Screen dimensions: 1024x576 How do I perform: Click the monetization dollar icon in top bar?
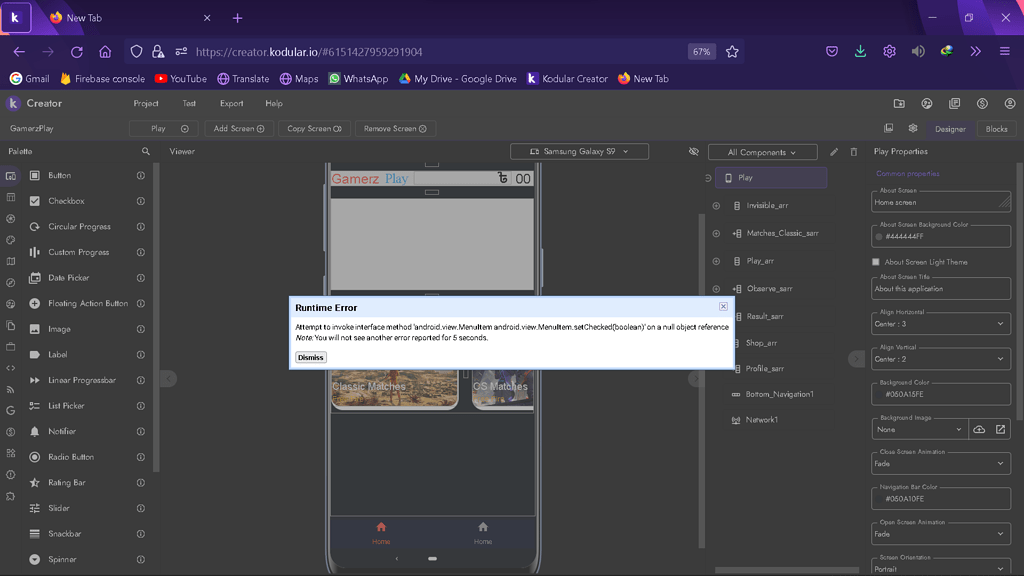(982, 102)
